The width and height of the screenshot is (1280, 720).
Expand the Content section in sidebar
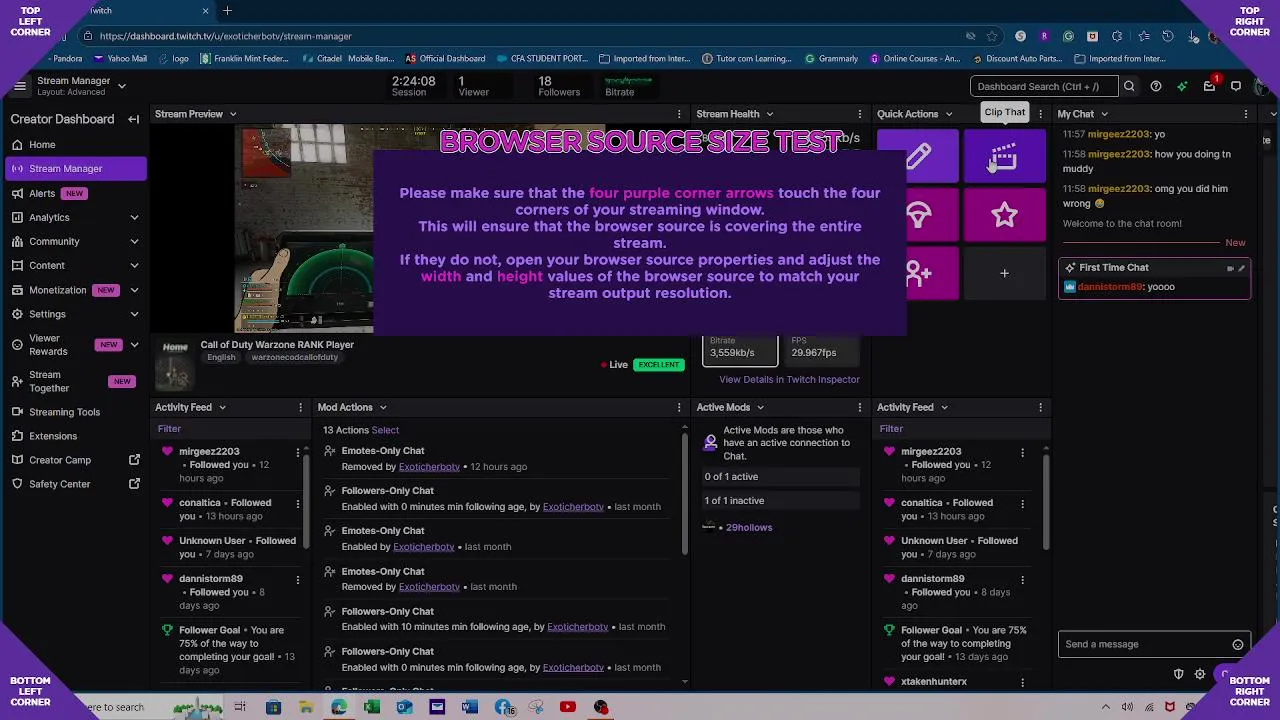(134, 265)
